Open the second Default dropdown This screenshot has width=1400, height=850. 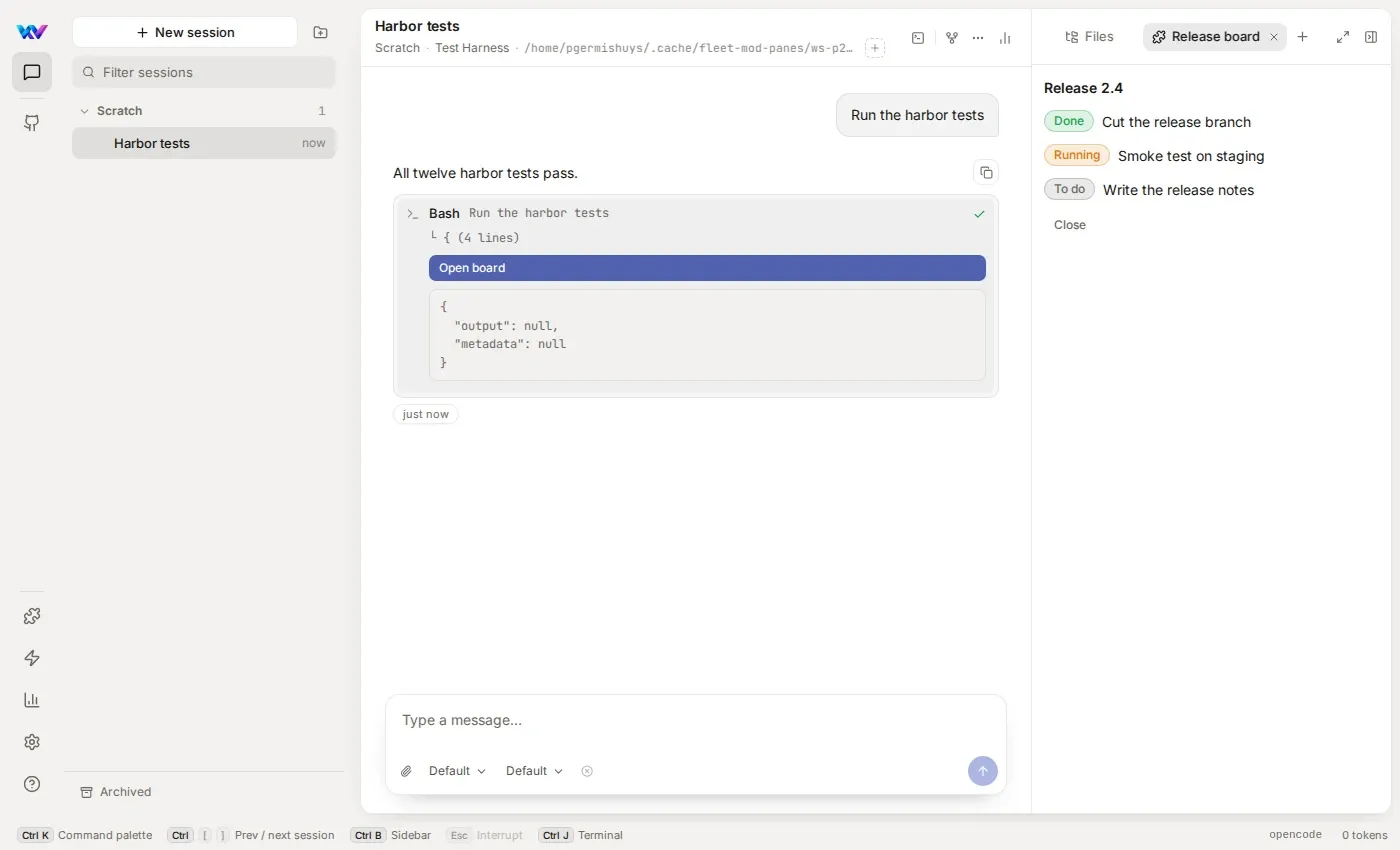pos(534,771)
